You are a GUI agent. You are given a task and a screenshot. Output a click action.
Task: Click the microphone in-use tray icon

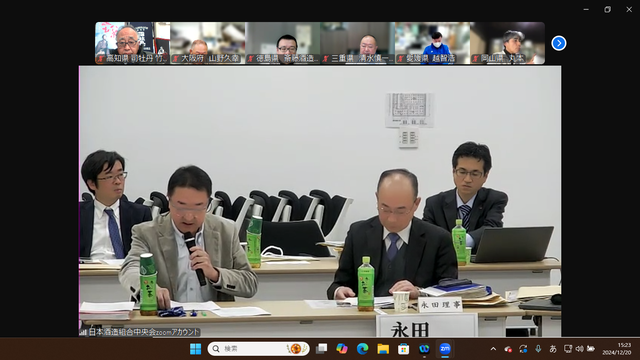(x=538, y=349)
